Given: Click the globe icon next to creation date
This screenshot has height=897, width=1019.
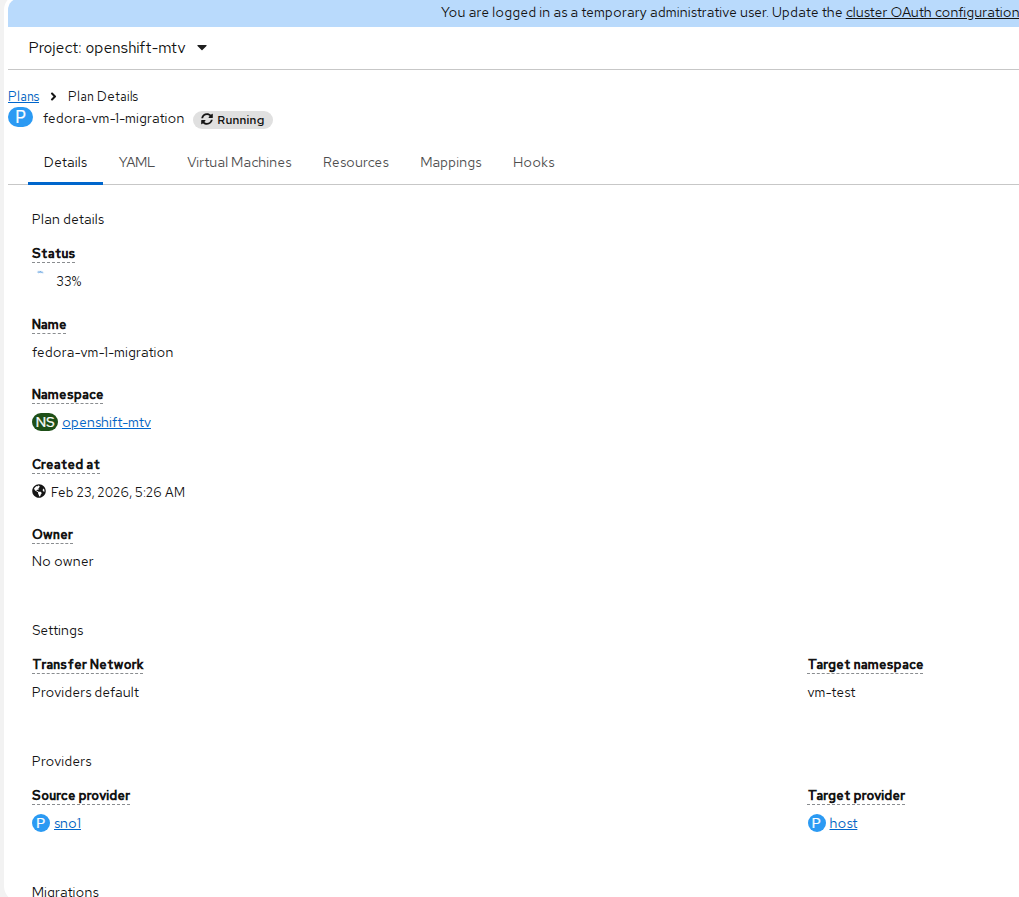Looking at the screenshot, I should click(39, 492).
